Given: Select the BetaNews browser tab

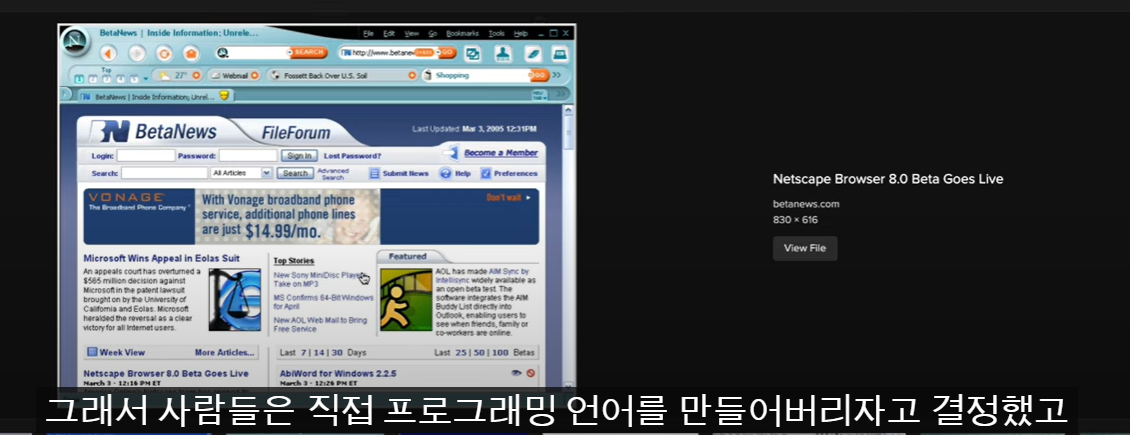Looking at the screenshot, I should tap(156, 95).
